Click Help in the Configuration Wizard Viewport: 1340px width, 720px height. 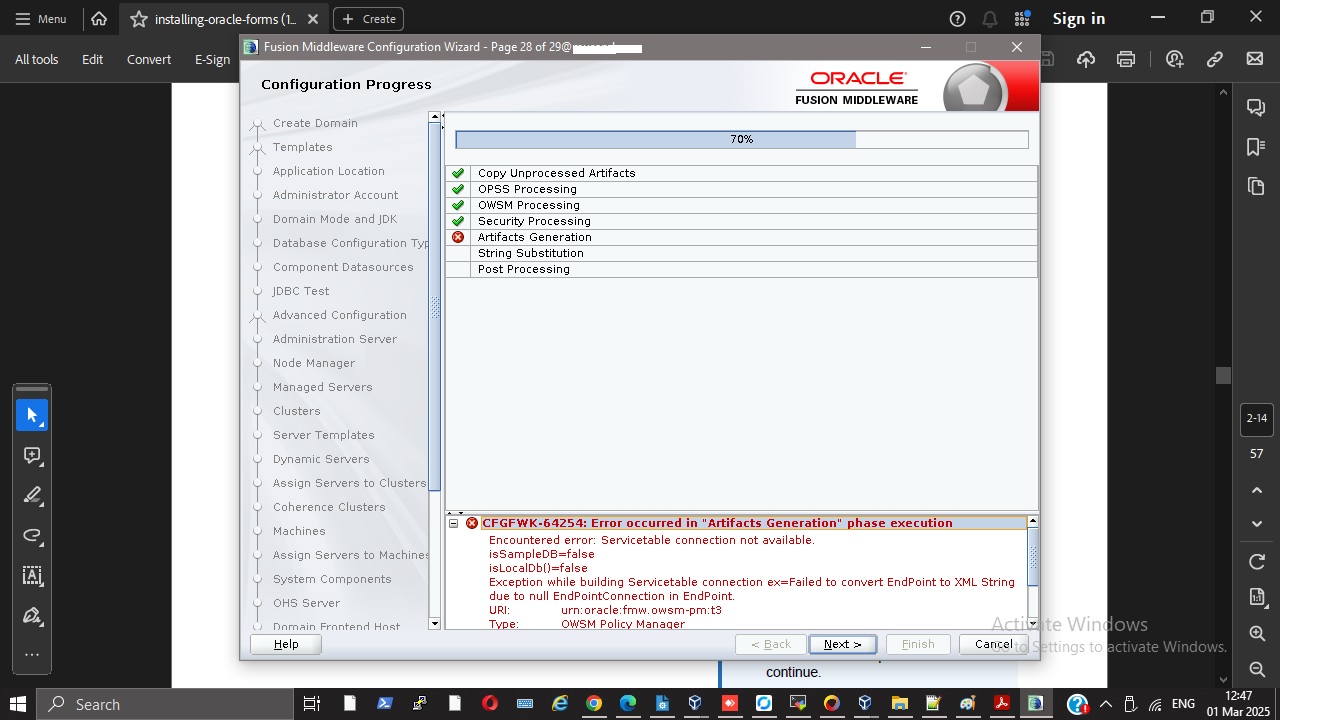click(x=286, y=644)
